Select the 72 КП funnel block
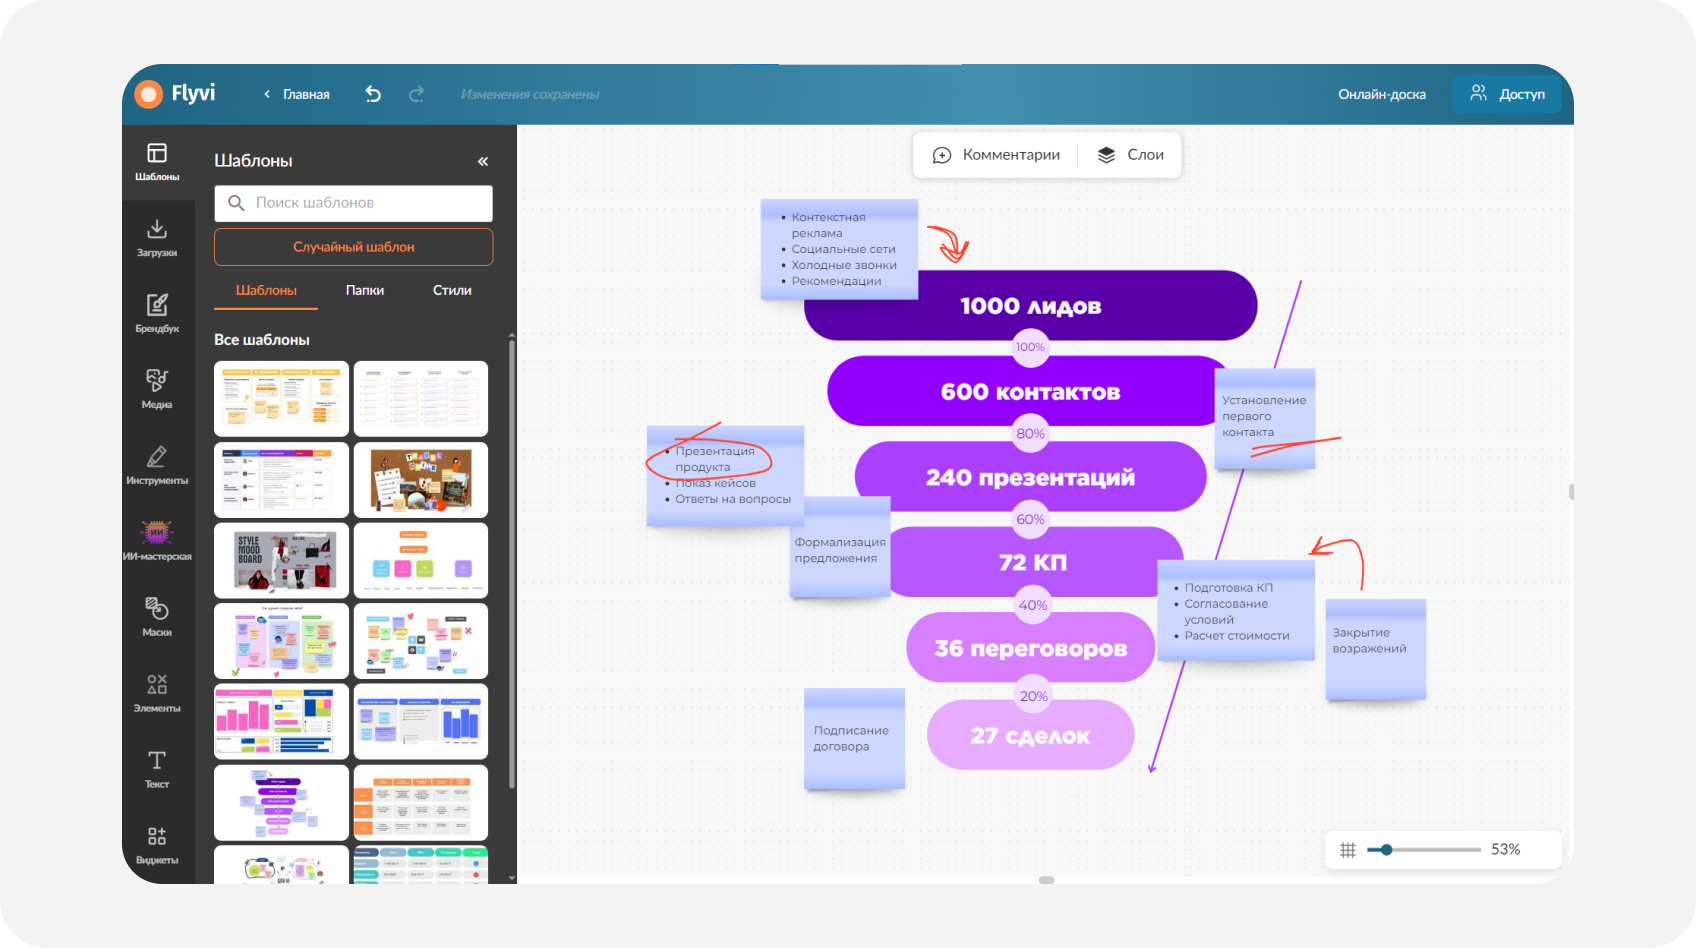Viewport: 1696px width, 948px height. coord(1034,562)
